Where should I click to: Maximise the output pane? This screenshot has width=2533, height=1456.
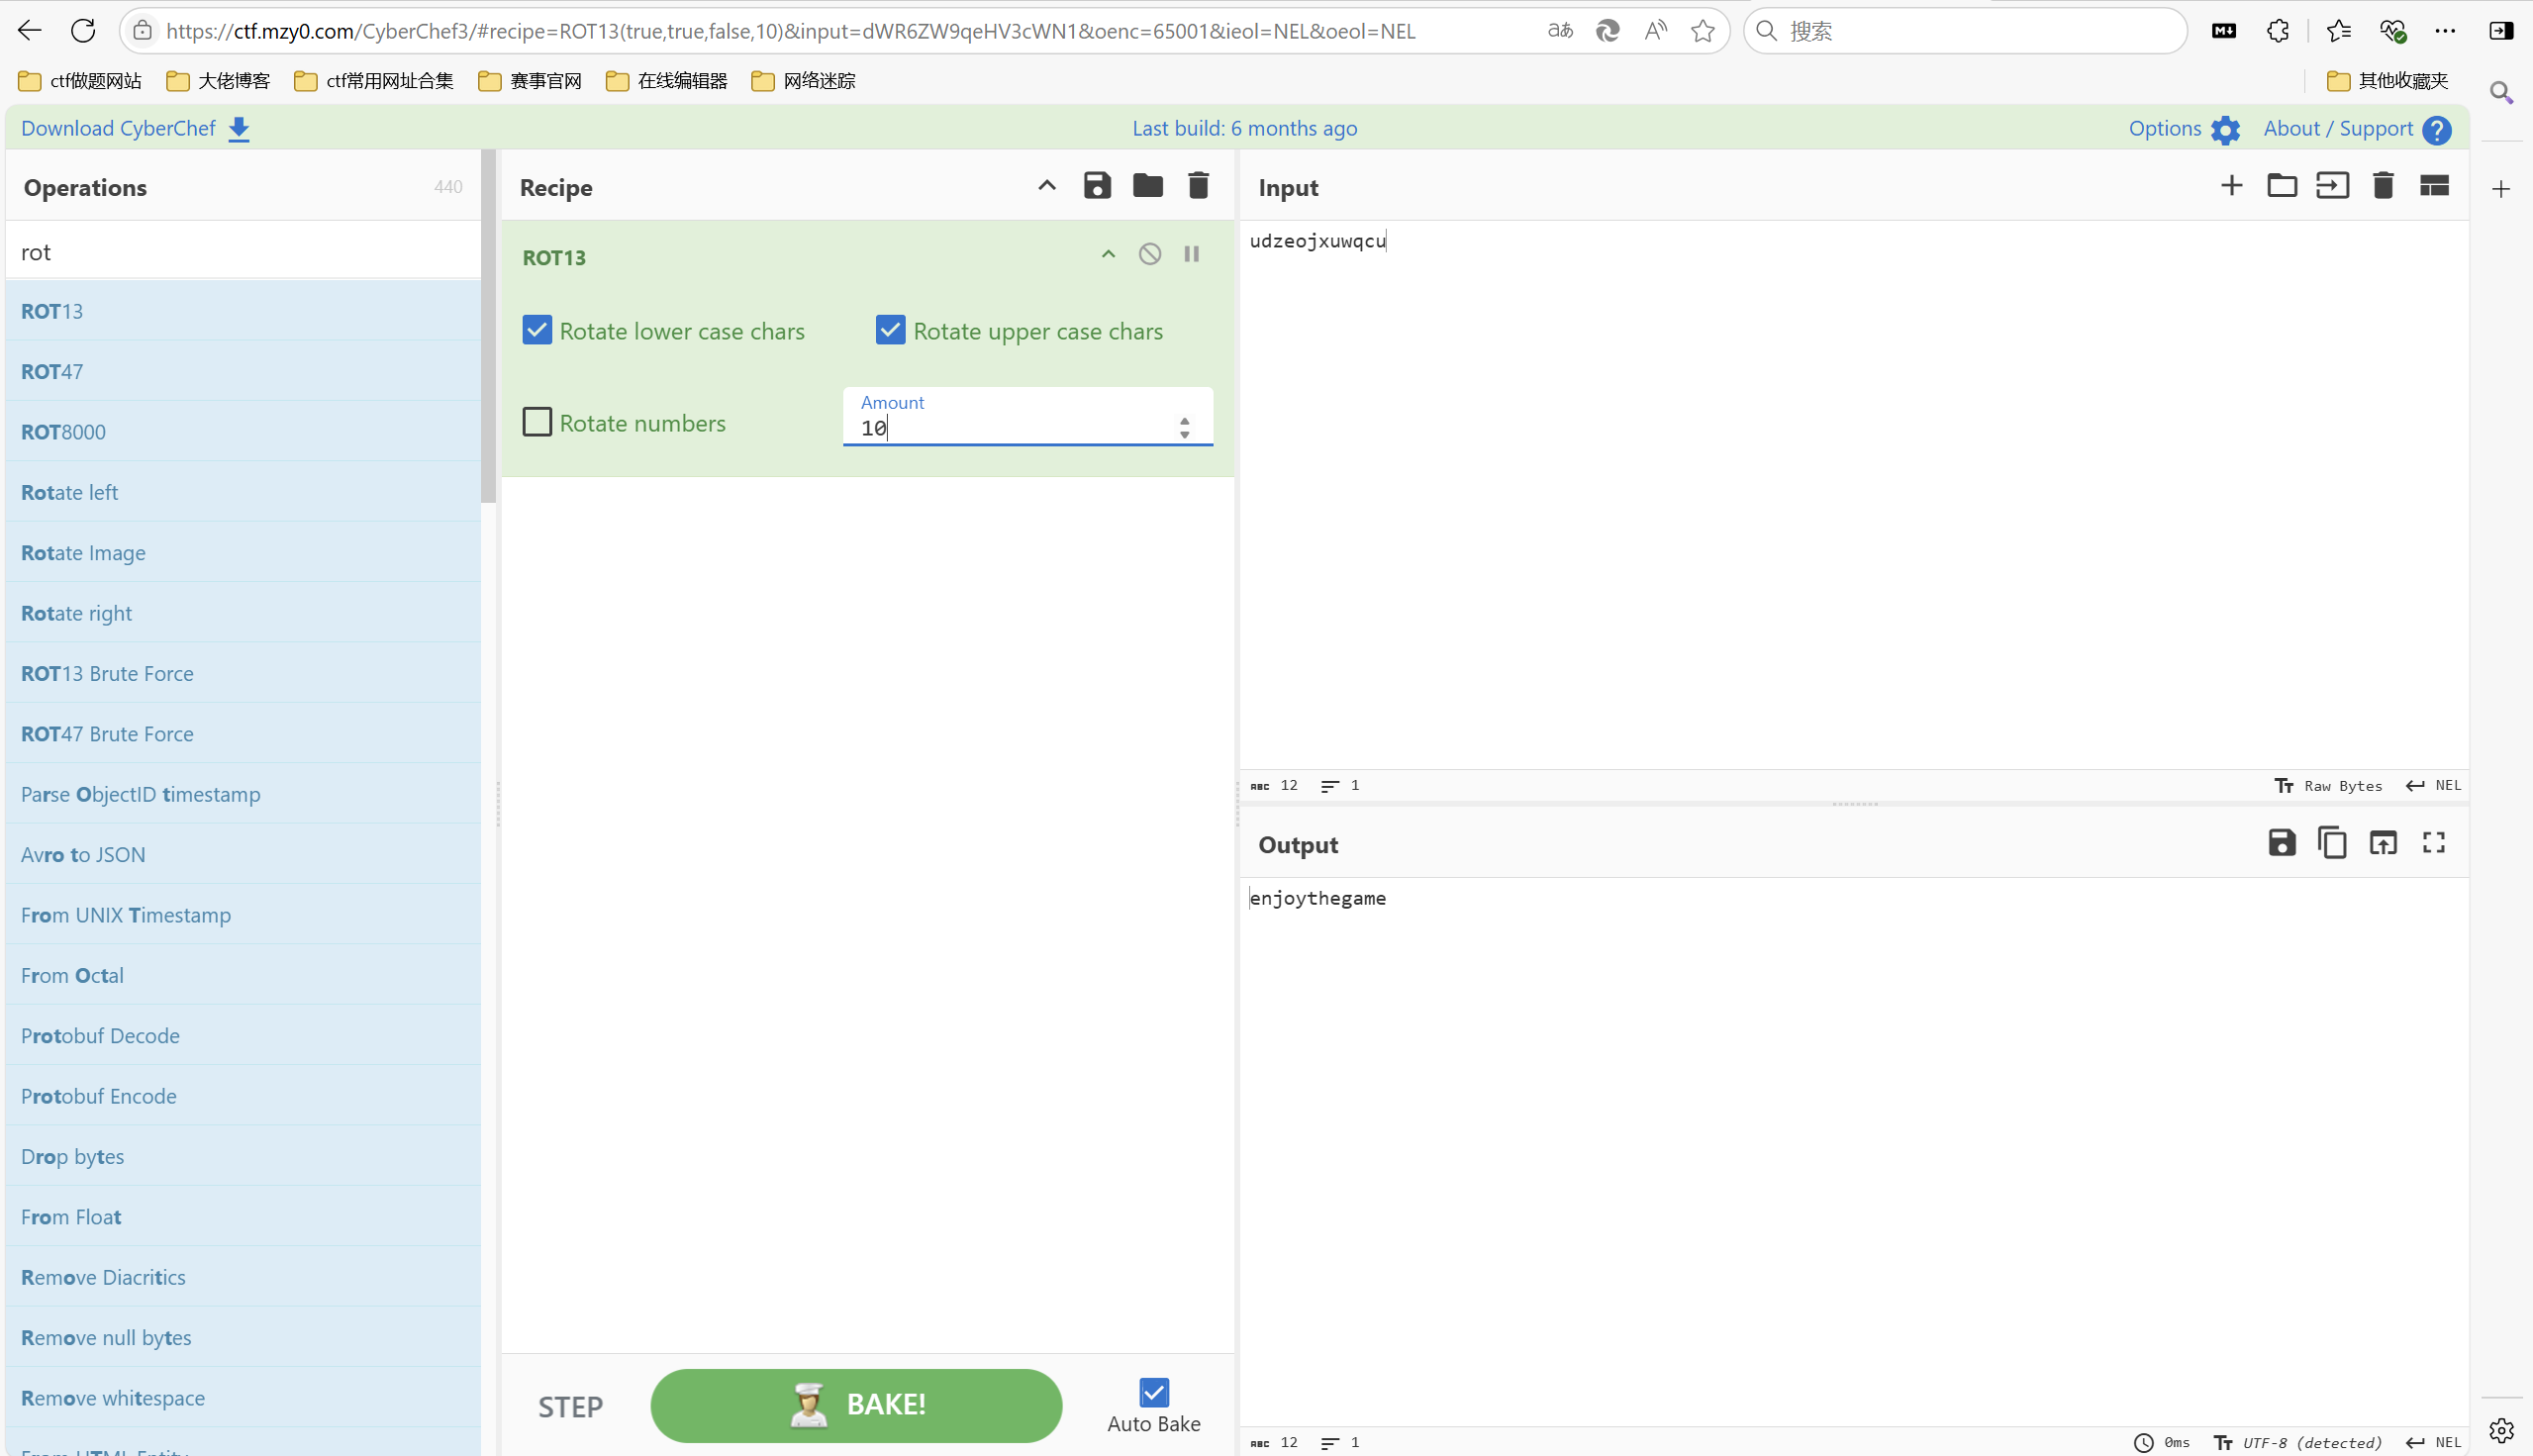(2434, 843)
